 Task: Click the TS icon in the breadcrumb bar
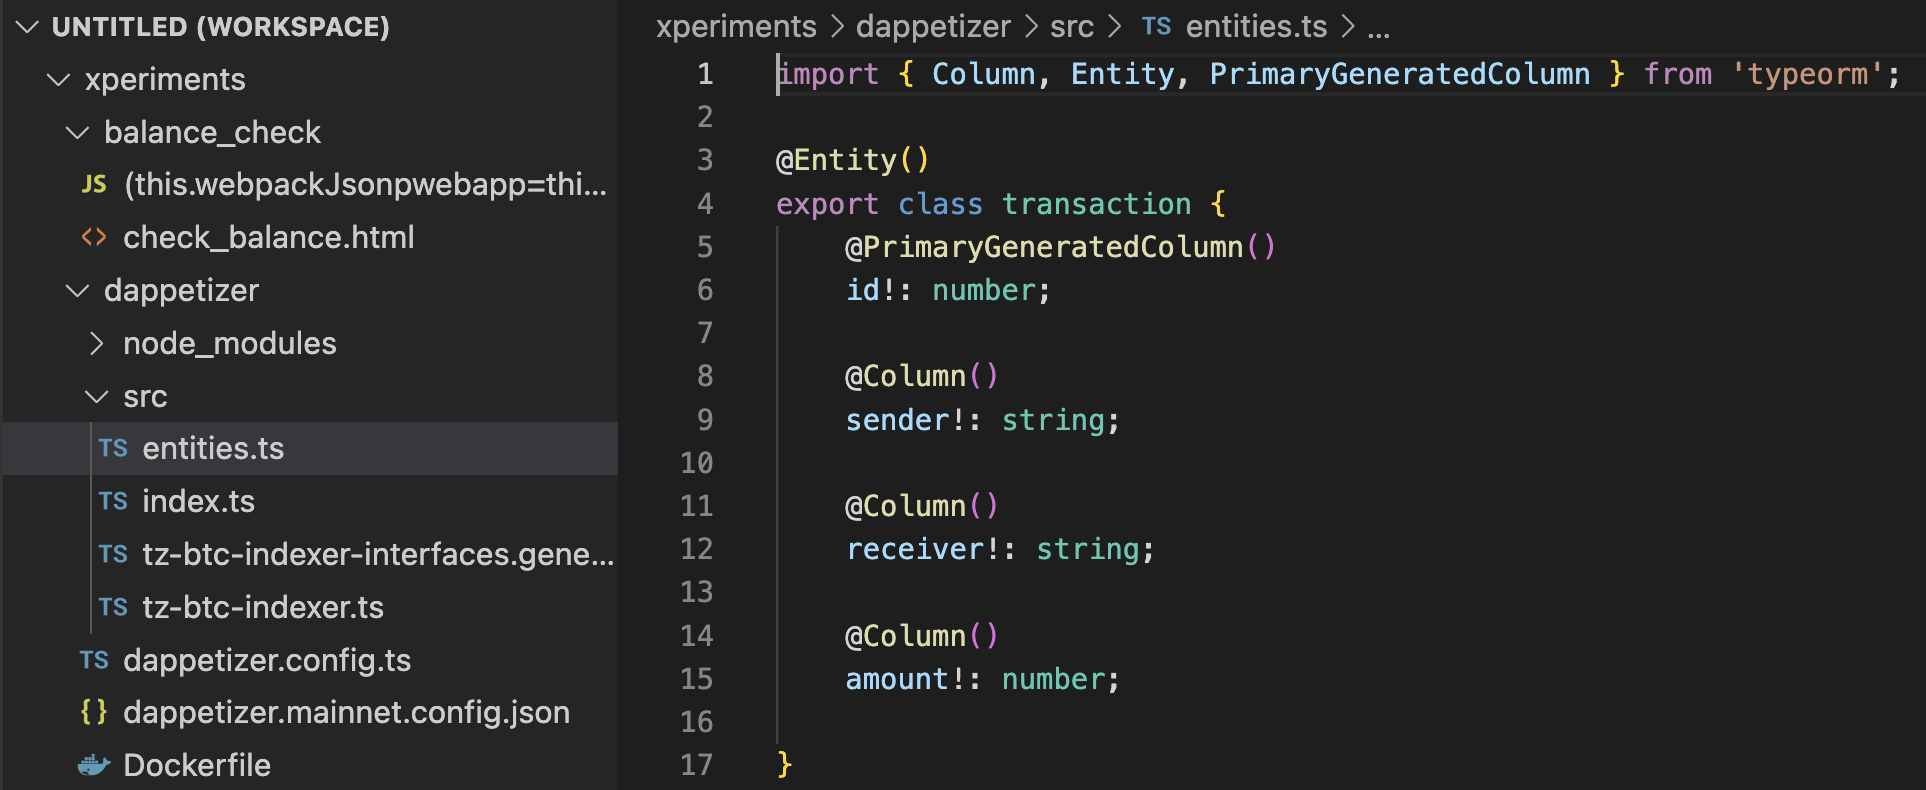[1156, 27]
